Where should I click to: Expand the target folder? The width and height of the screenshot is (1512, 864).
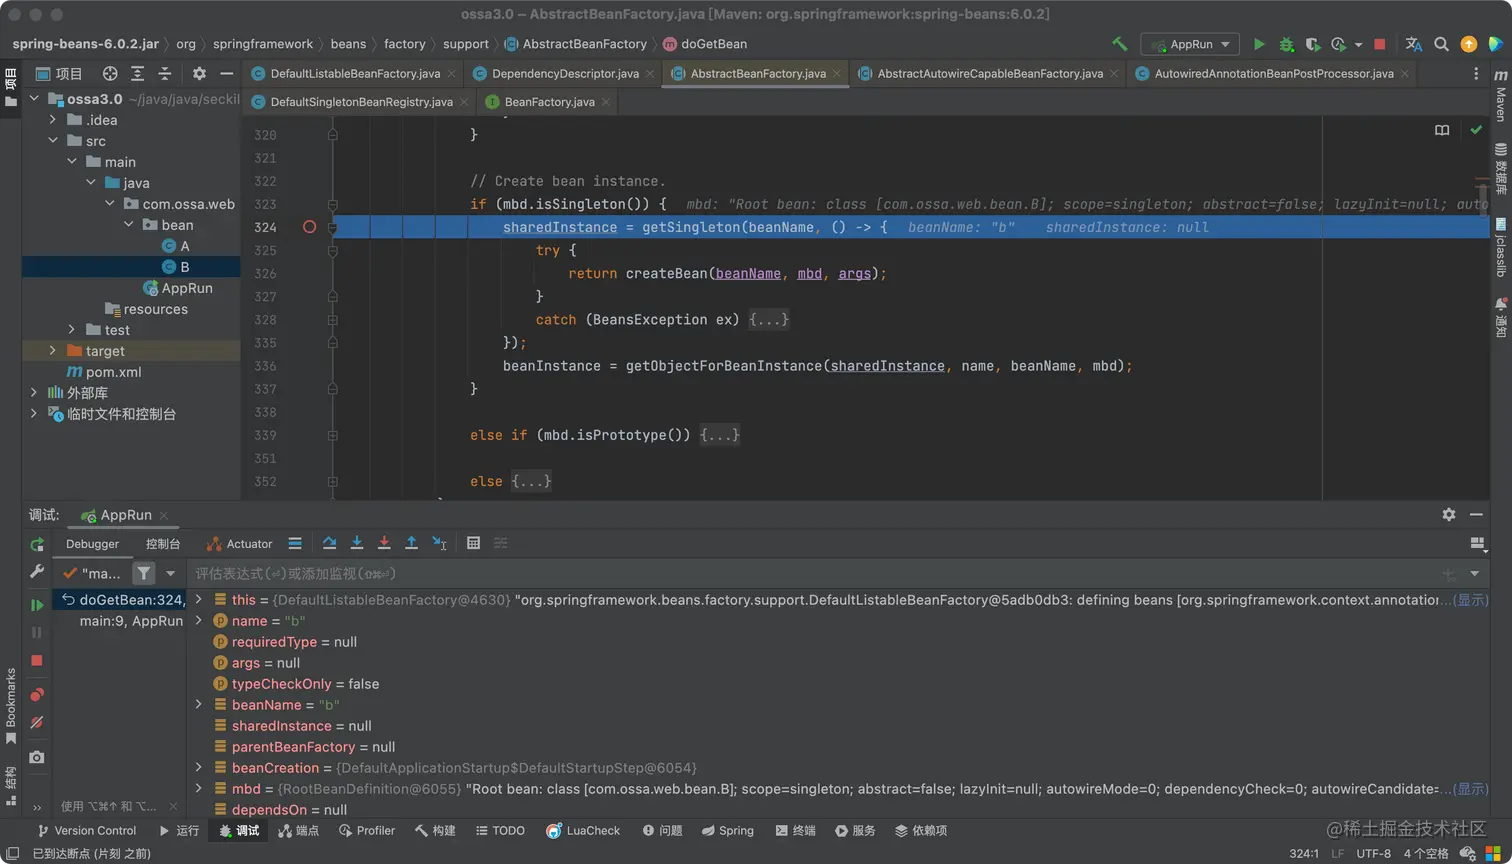53,351
